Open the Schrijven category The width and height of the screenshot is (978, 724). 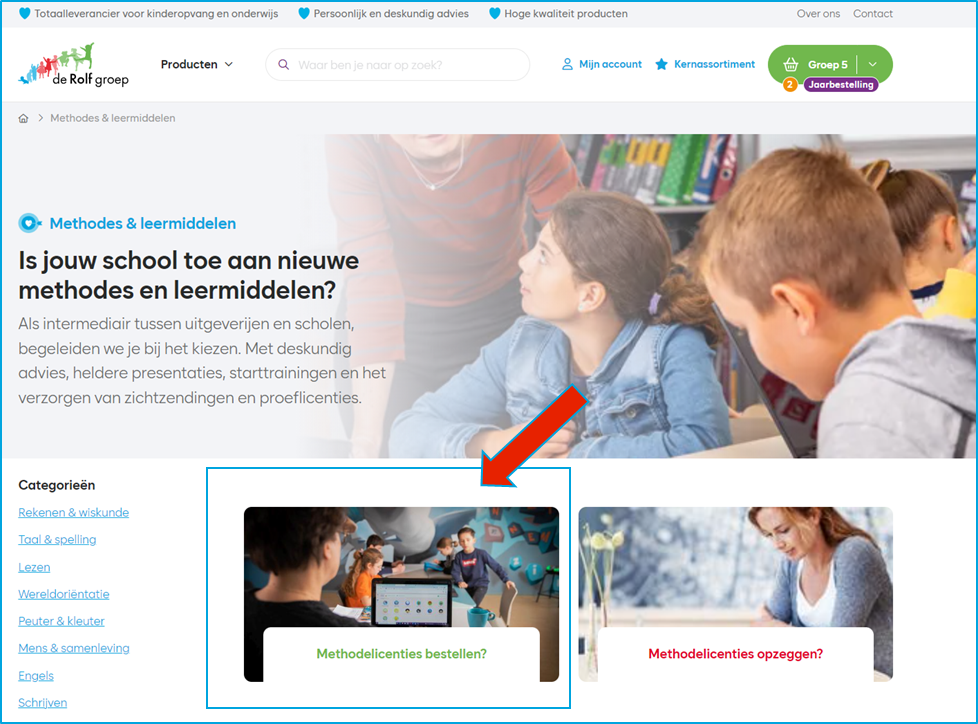click(42, 703)
